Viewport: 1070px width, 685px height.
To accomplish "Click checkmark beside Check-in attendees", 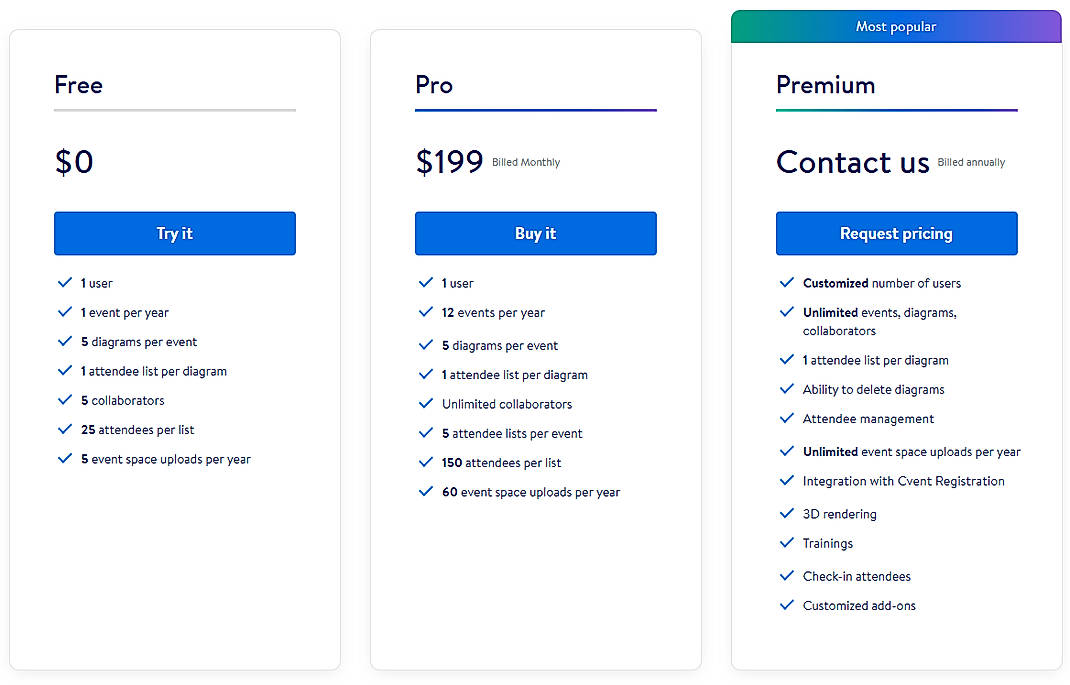I will click(786, 576).
